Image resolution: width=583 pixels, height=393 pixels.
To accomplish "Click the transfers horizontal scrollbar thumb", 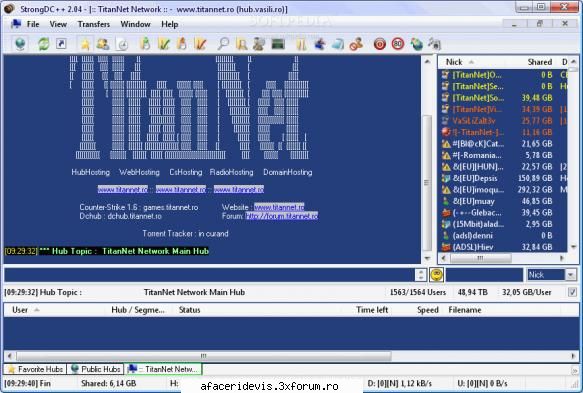I will click(x=204, y=356).
